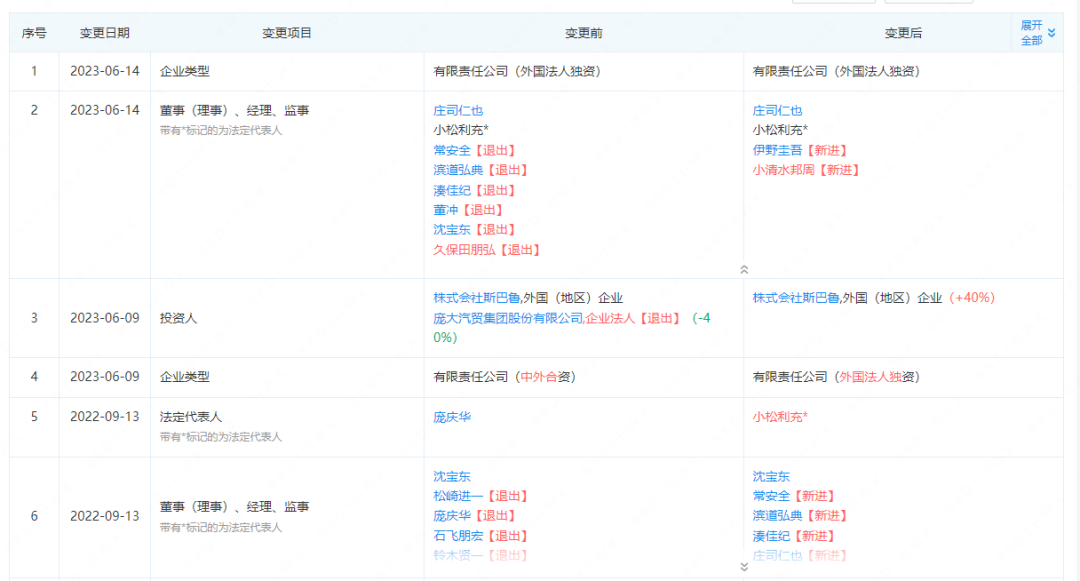Image resolution: width=1080 pixels, height=581 pixels.
Task: Click the 变更日期 column header
Action: (x=104, y=33)
